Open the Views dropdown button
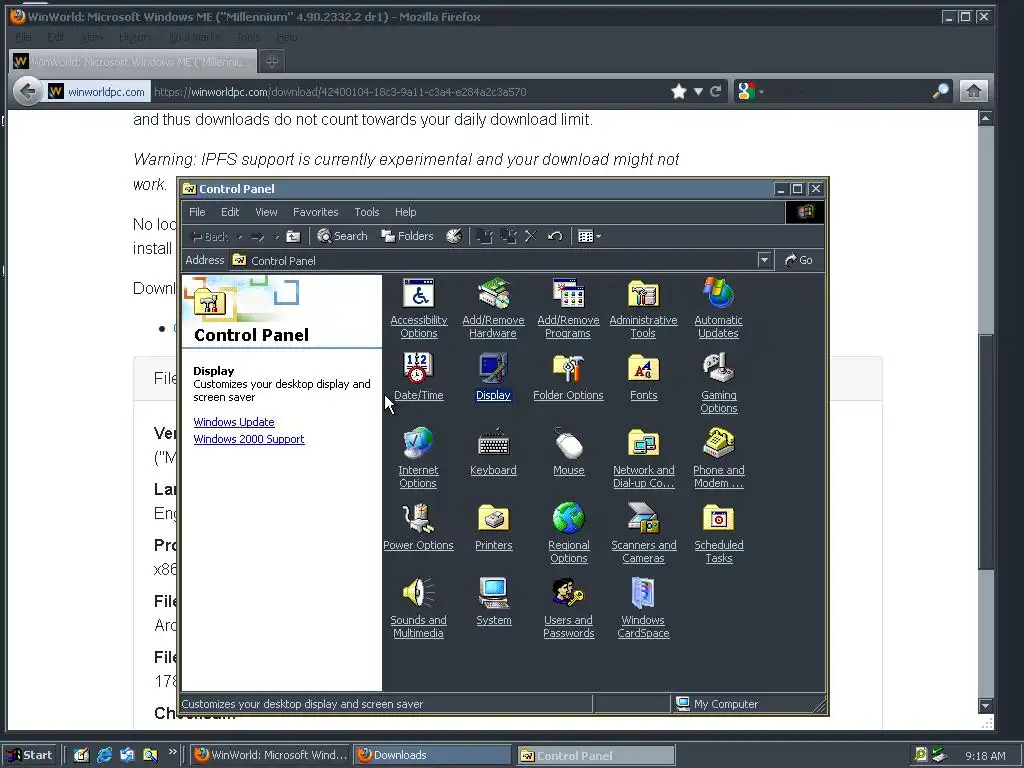This screenshot has height=768, width=1024. tap(589, 236)
